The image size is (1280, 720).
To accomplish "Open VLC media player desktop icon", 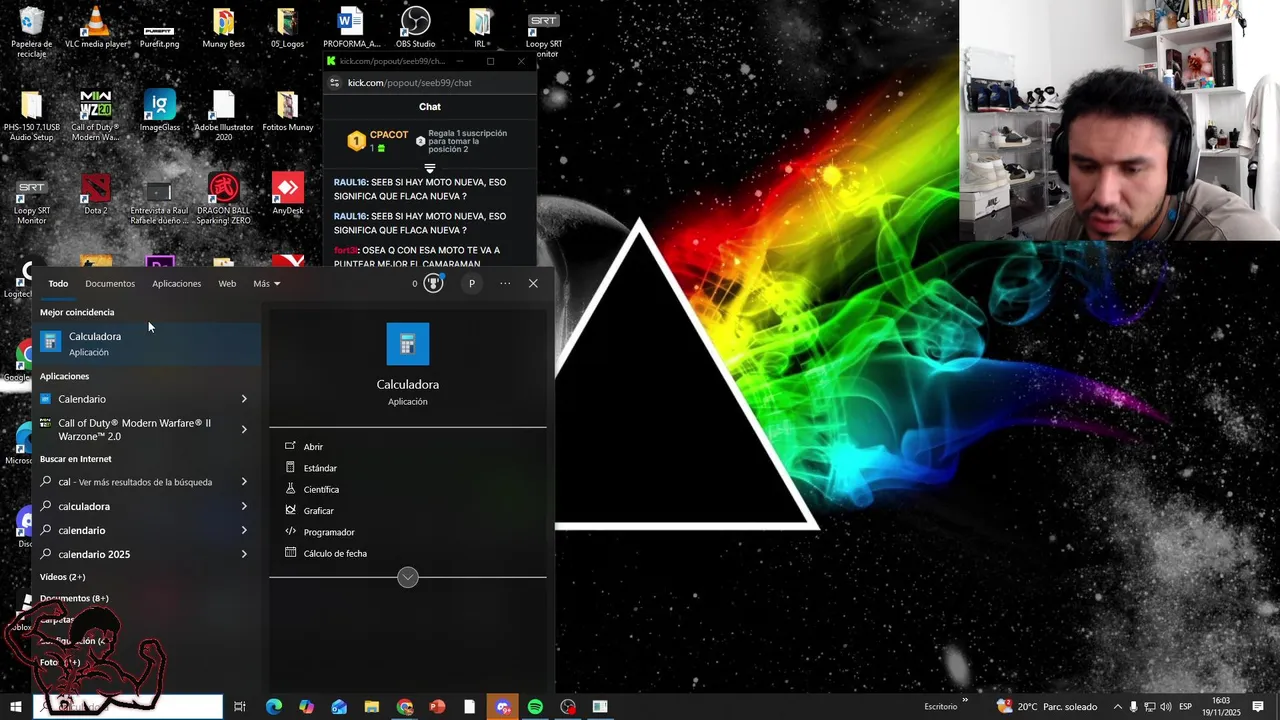I will [x=96, y=29].
